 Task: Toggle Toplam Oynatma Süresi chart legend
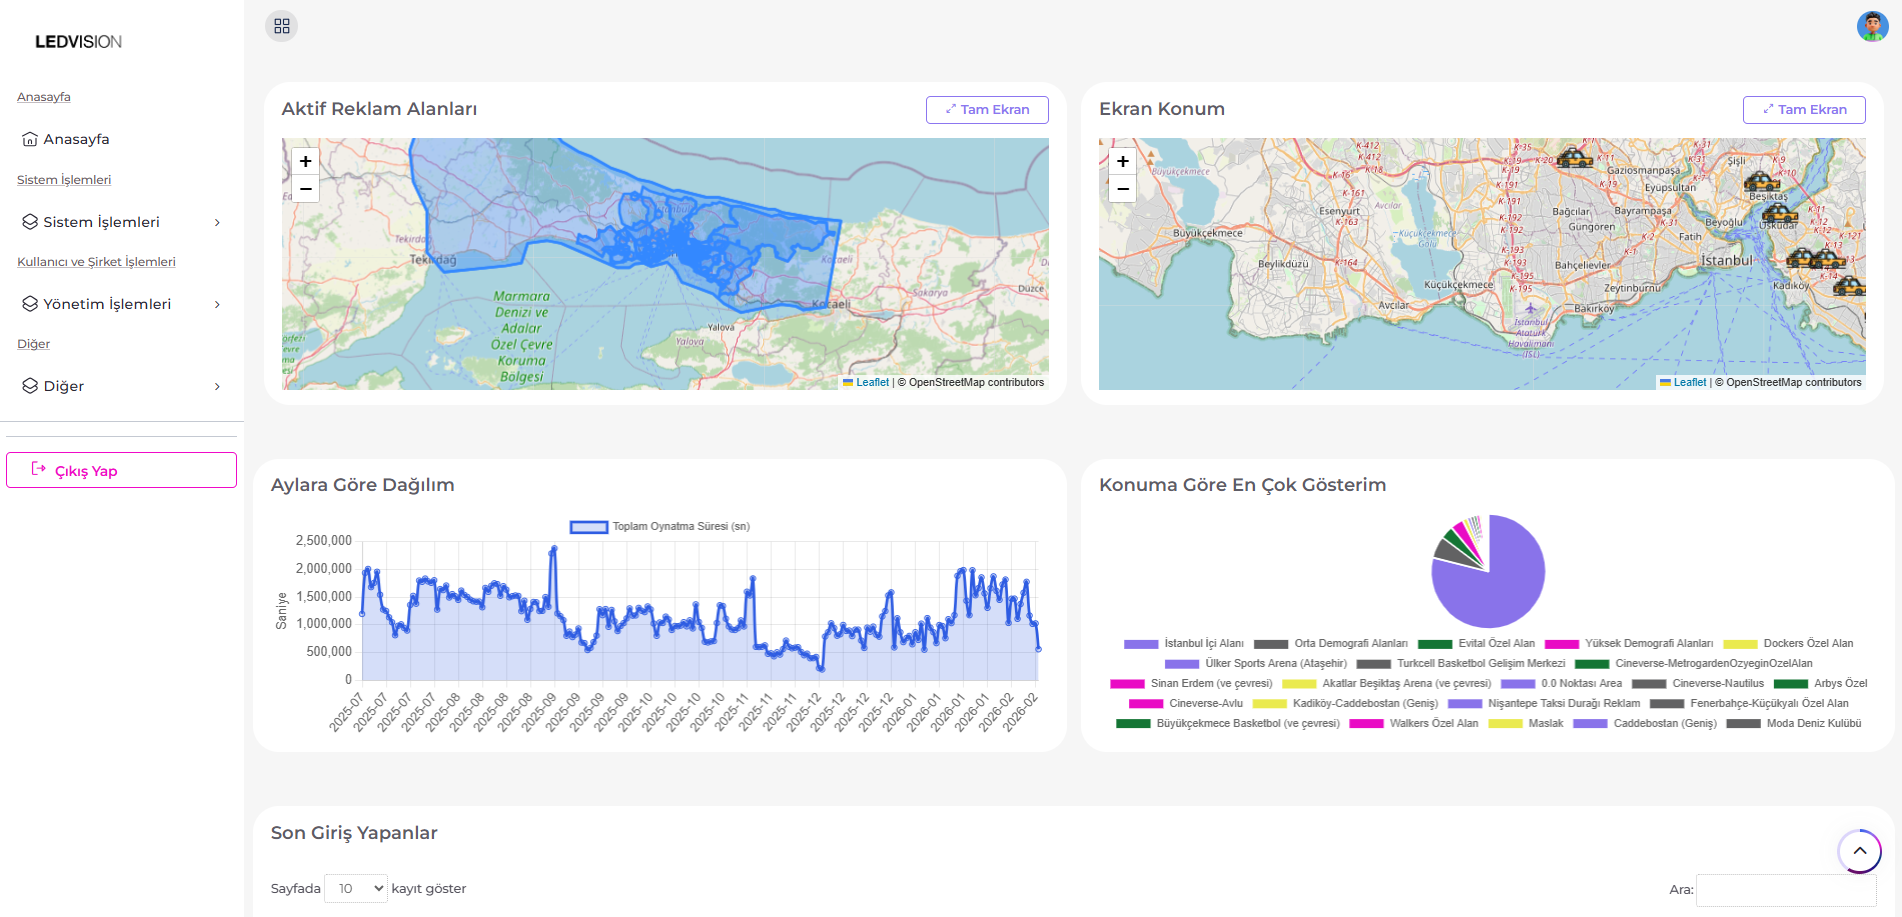pyautogui.click(x=660, y=527)
